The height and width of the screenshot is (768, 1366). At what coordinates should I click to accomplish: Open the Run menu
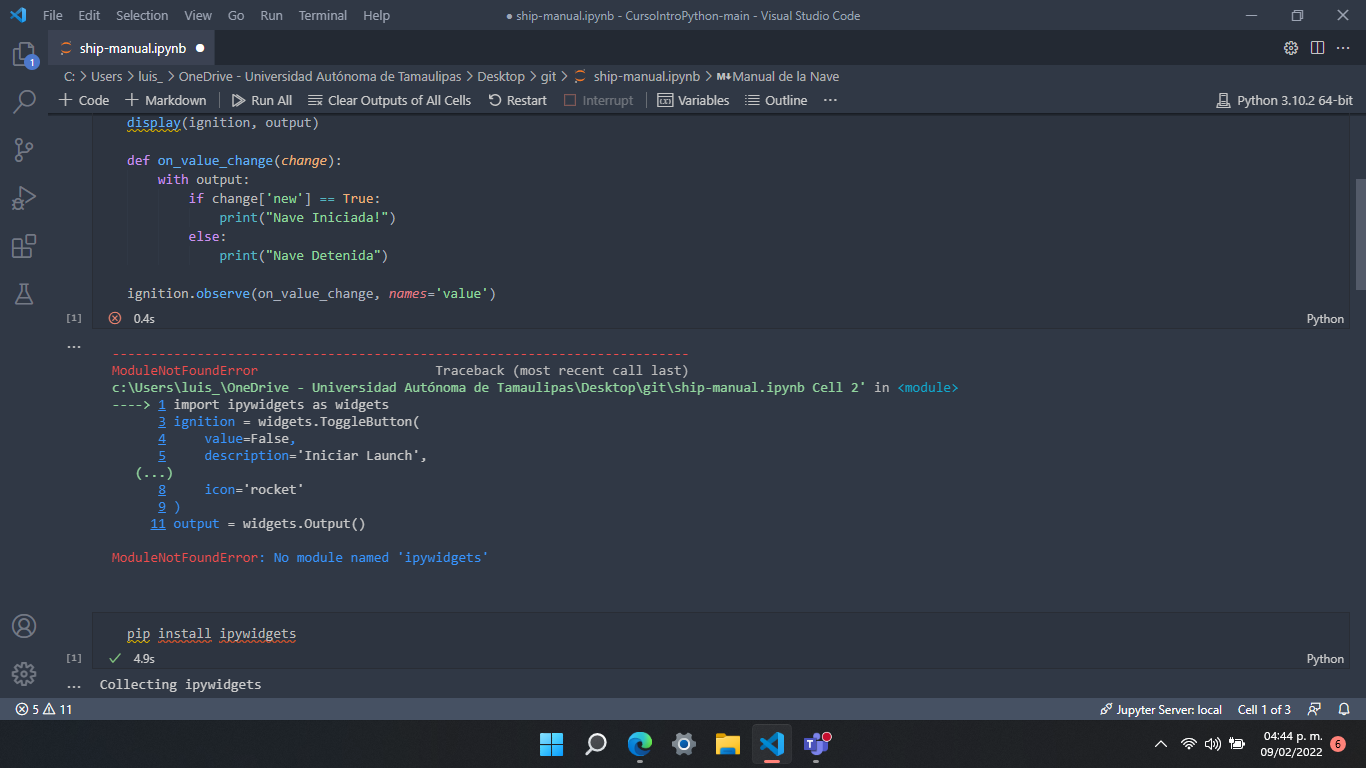click(x=271, y=15)
